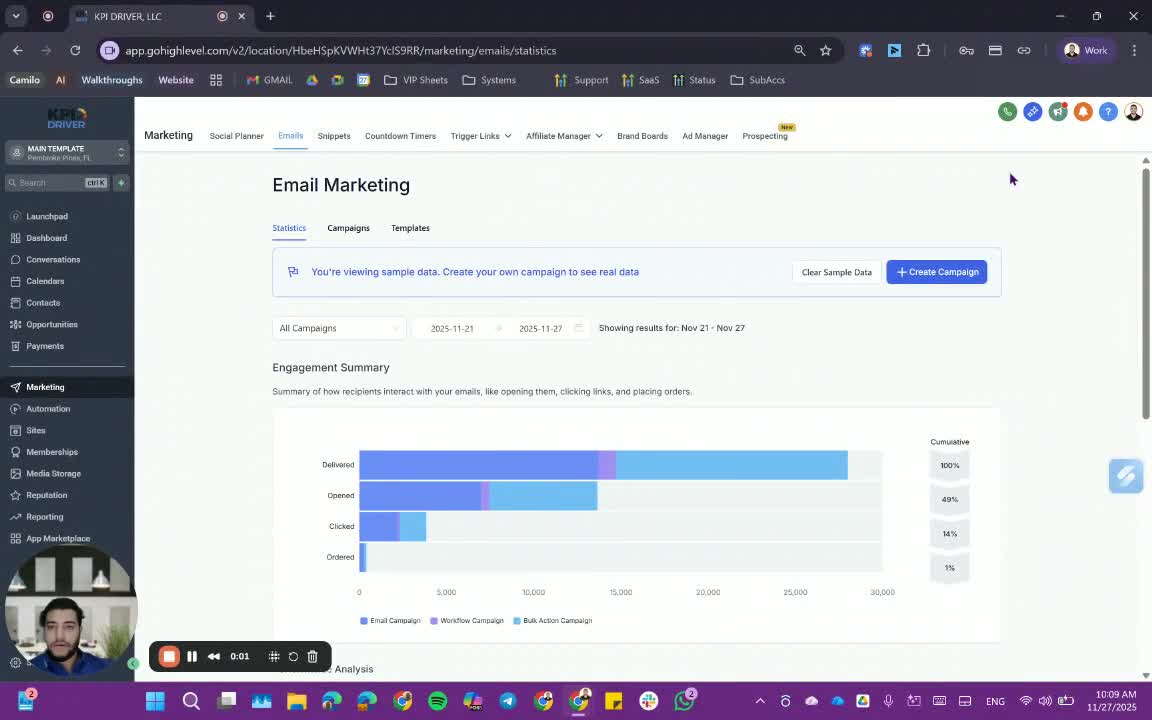Click the restart recording icon
1152x720 pixels.
tap(293, 657)
